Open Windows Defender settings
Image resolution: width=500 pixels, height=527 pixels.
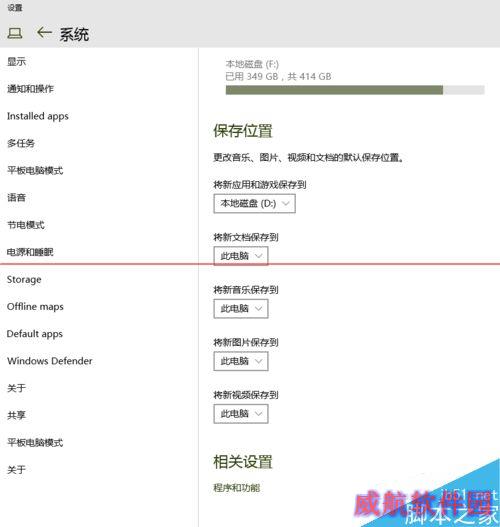pyautogui.click(x=49, y=361)
